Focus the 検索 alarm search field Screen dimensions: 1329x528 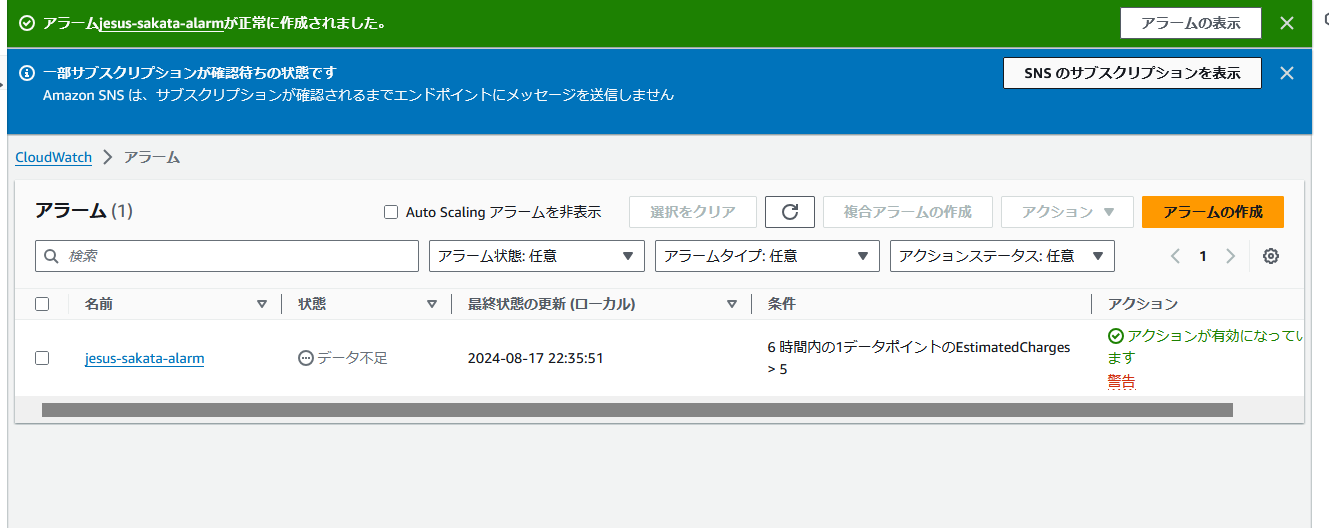227,256
